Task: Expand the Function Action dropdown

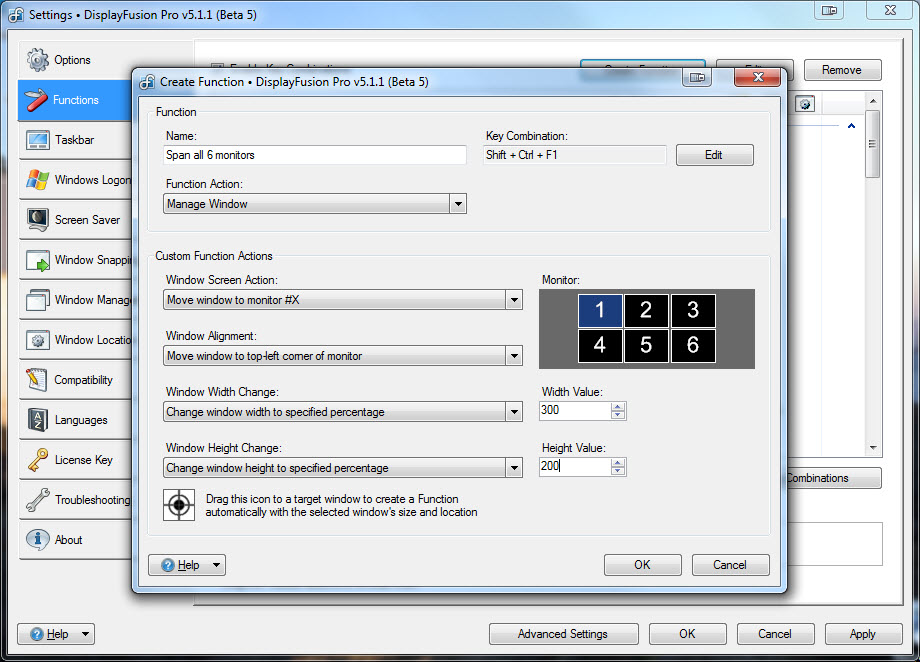Action: (457, 204)
